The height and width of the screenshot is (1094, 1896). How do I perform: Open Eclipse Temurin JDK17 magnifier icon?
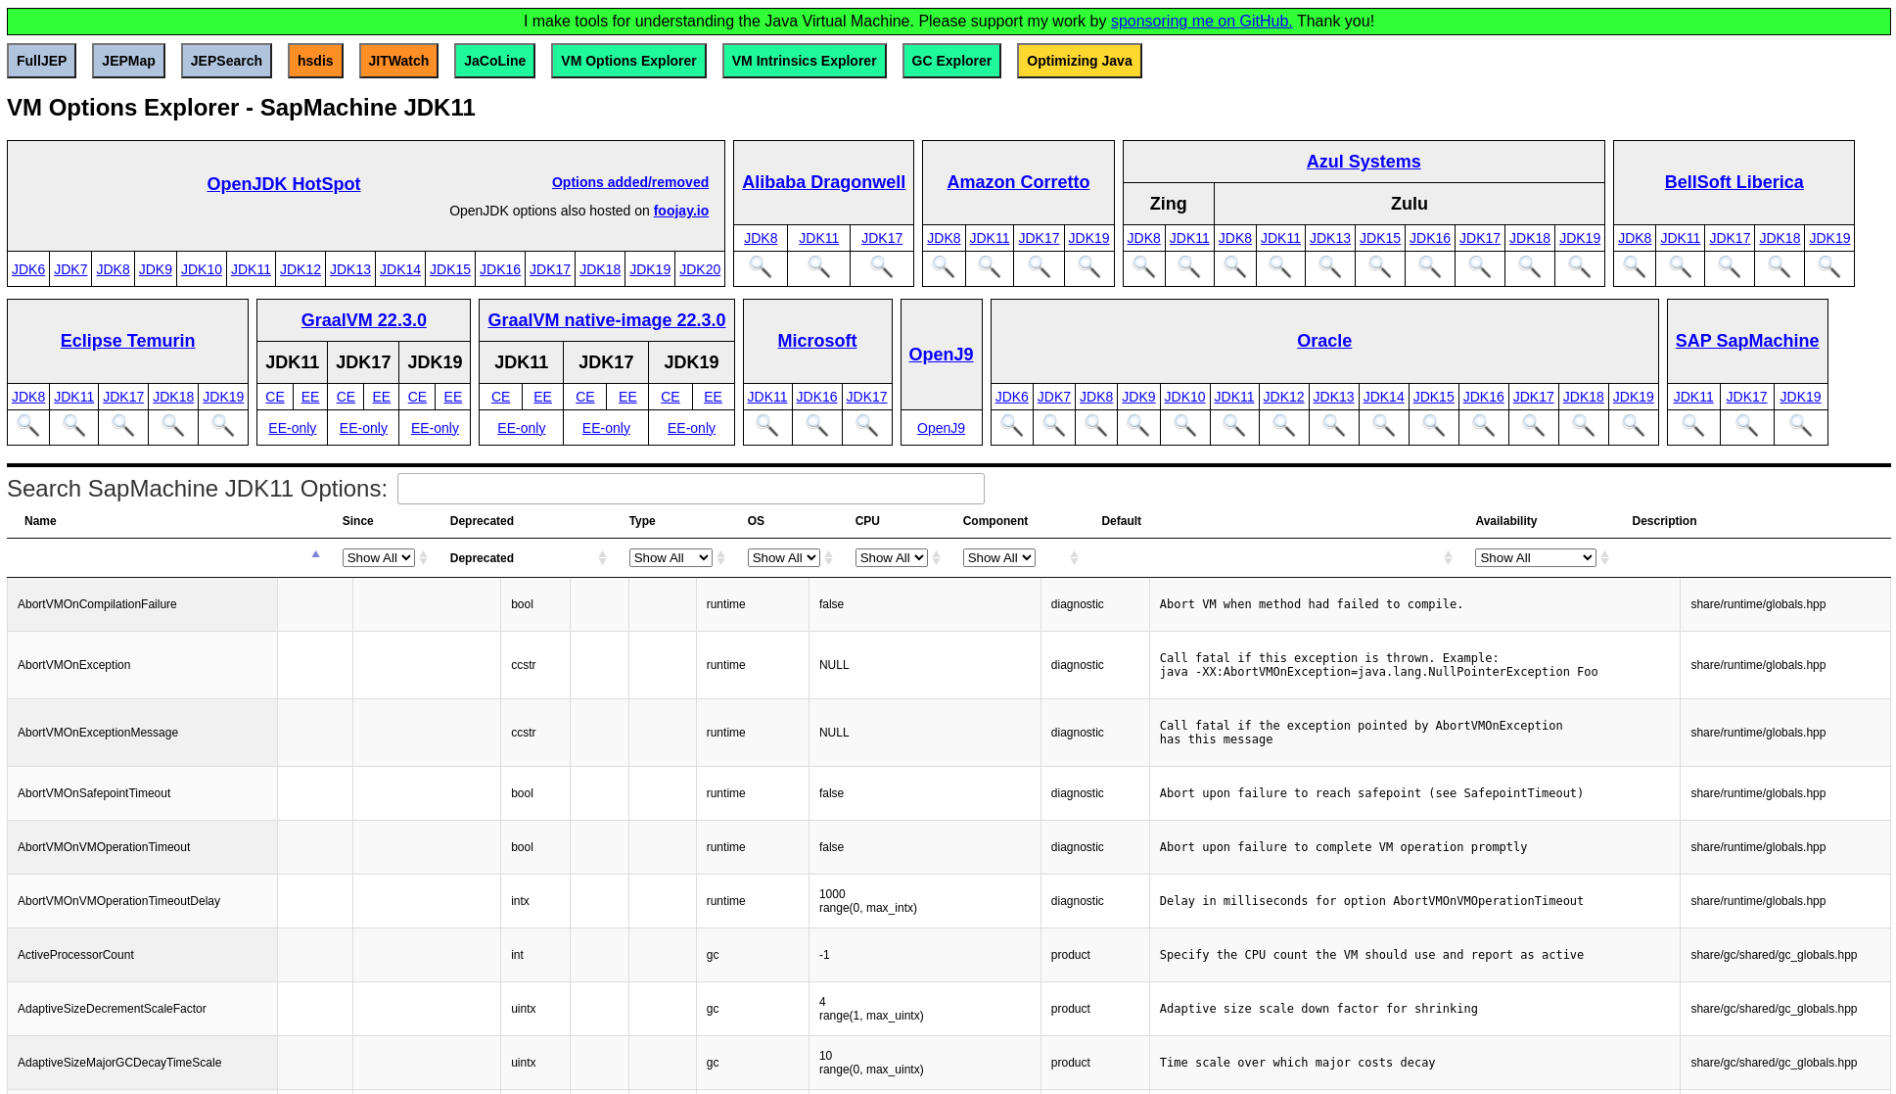coord(123,426)
